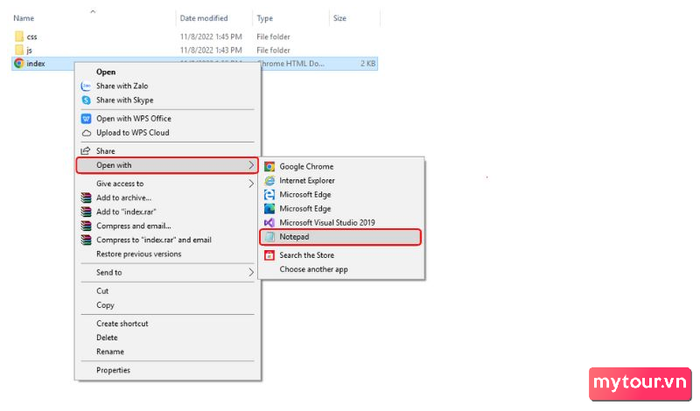Click the second Microsoft Edge icon (new)
700x411 pixels.
[x=269, y=209]
